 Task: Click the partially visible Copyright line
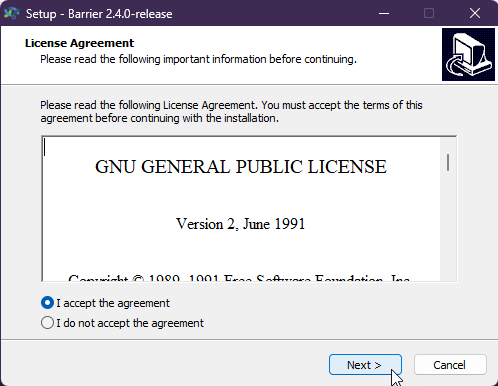[239, 277]
